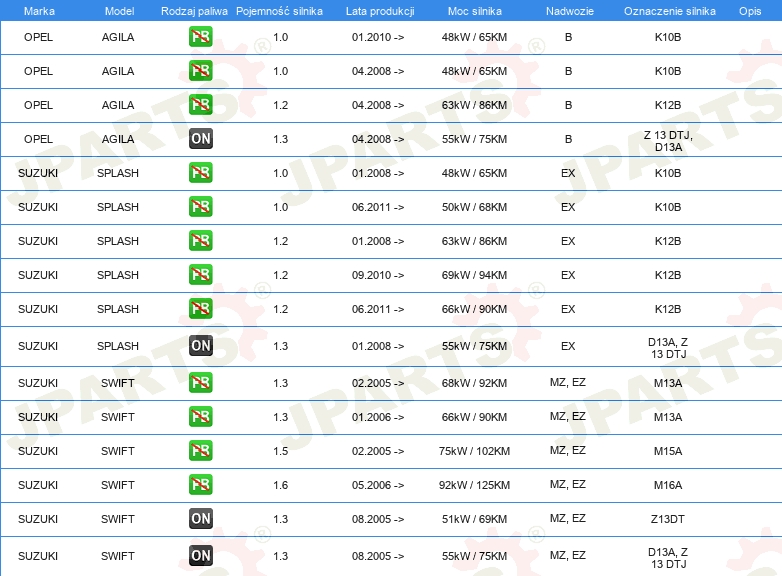Click the 68kW / 92KM power cell
This screenshot has width=782, height=576.
tap(474, 384)
